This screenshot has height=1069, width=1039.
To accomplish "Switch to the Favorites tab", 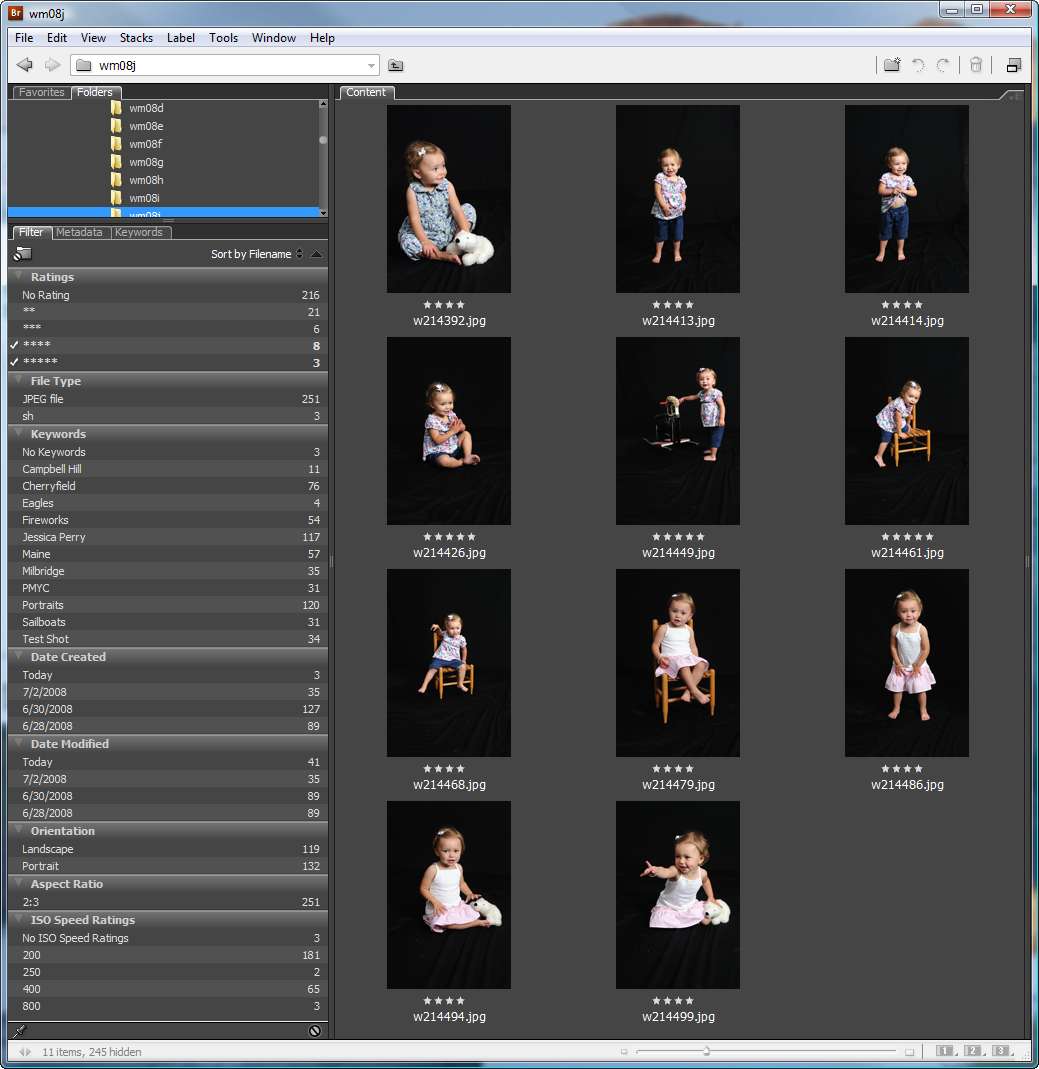I will coord(42,92).
